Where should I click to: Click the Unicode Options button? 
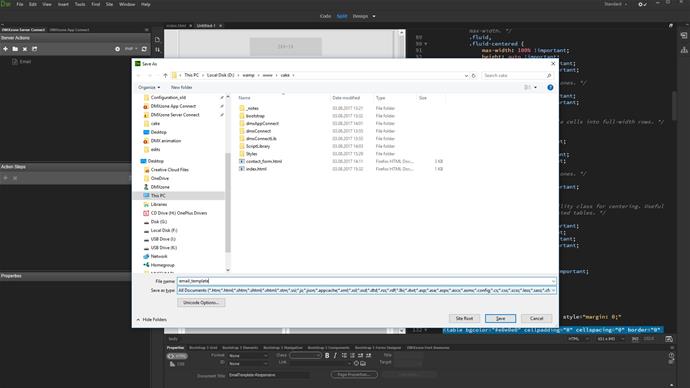(201, 303)
